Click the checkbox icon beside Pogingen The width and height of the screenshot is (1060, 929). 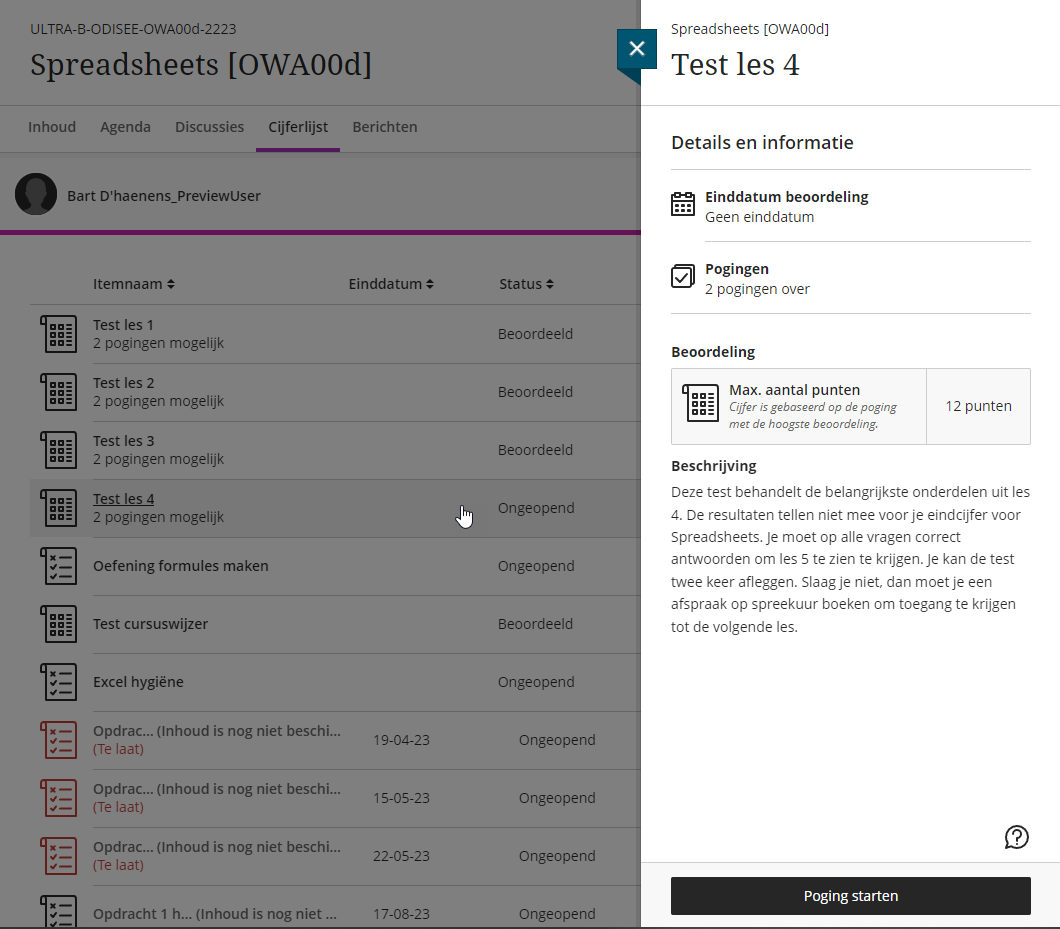click(683, 276)
